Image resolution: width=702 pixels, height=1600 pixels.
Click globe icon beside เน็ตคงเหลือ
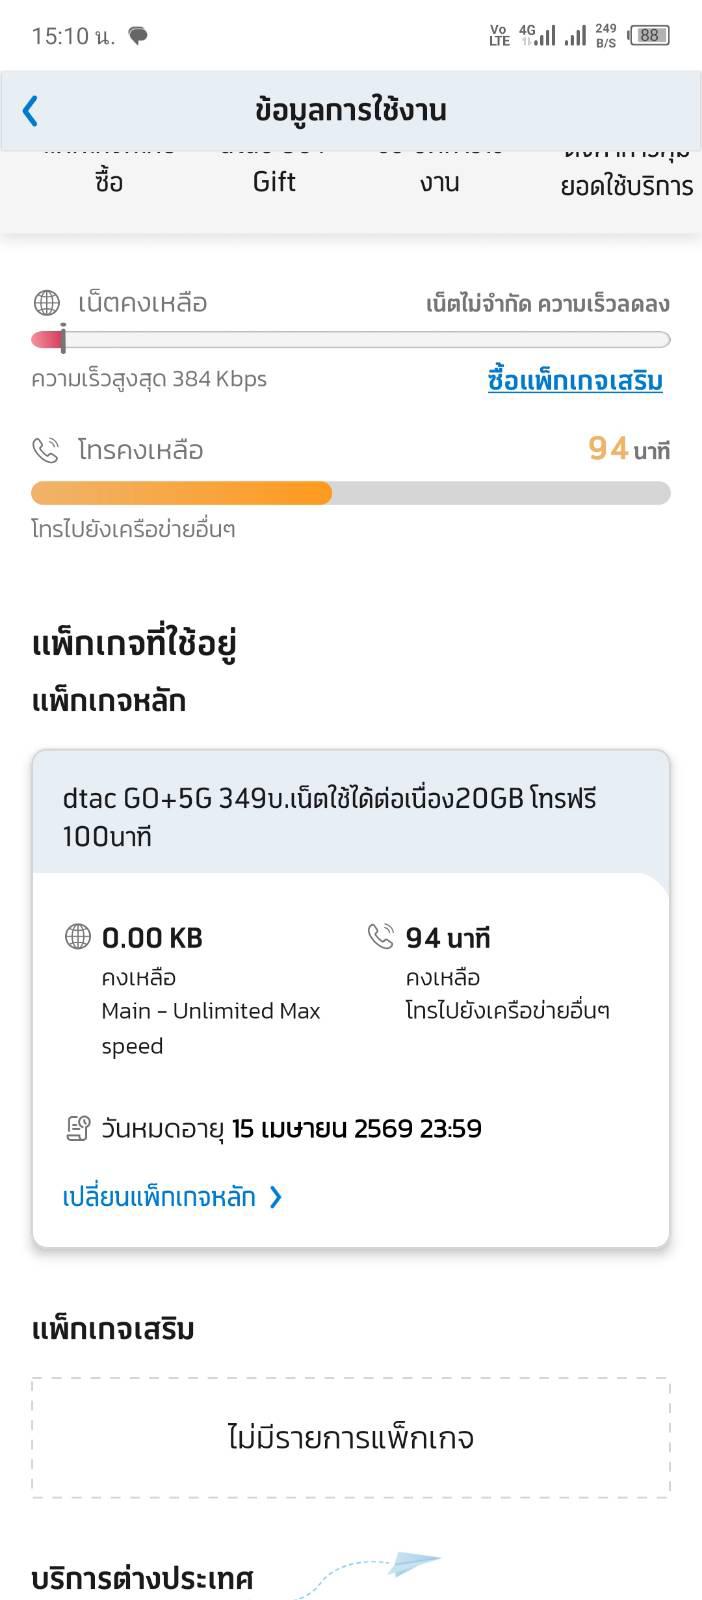pos(47,302)
